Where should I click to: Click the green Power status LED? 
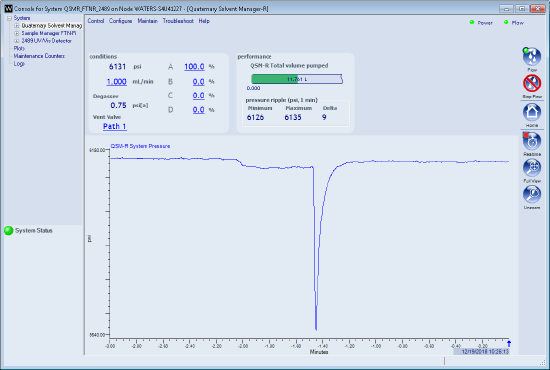pos(472,22)
